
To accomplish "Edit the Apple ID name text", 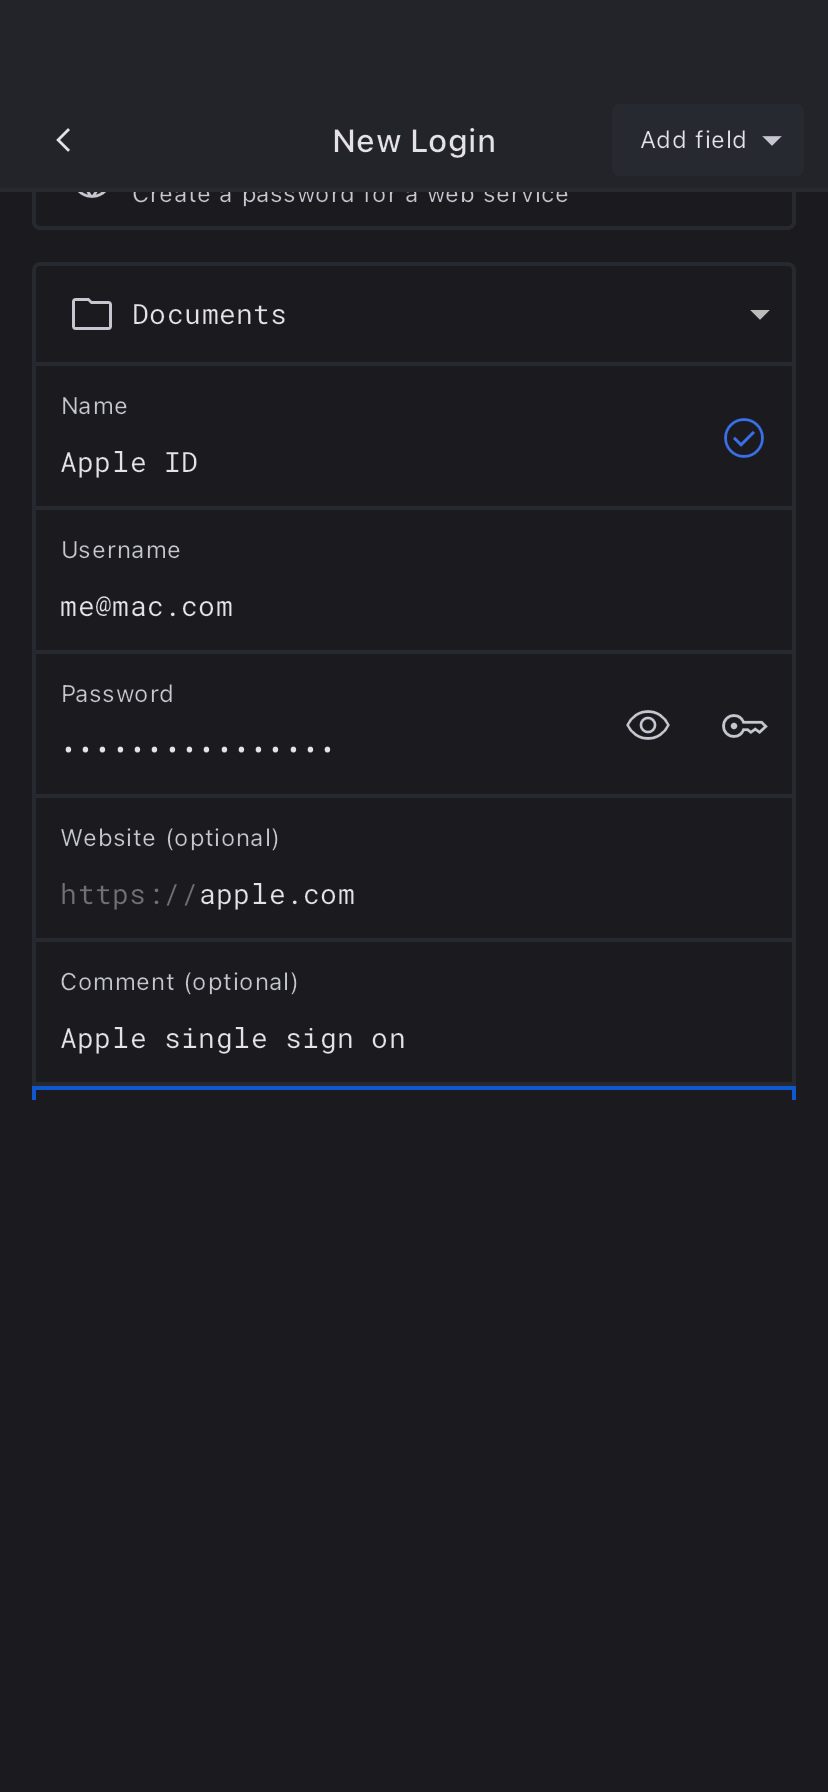I will [130, 463].
